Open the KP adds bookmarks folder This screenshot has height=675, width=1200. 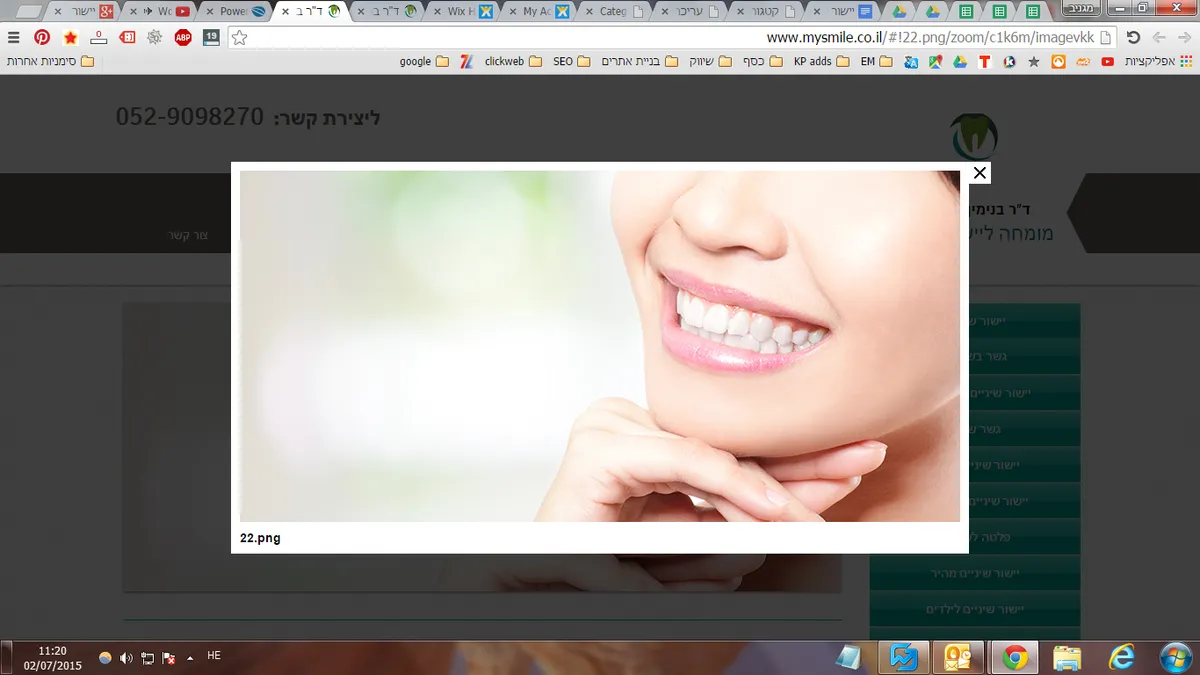tap(821, 61)
